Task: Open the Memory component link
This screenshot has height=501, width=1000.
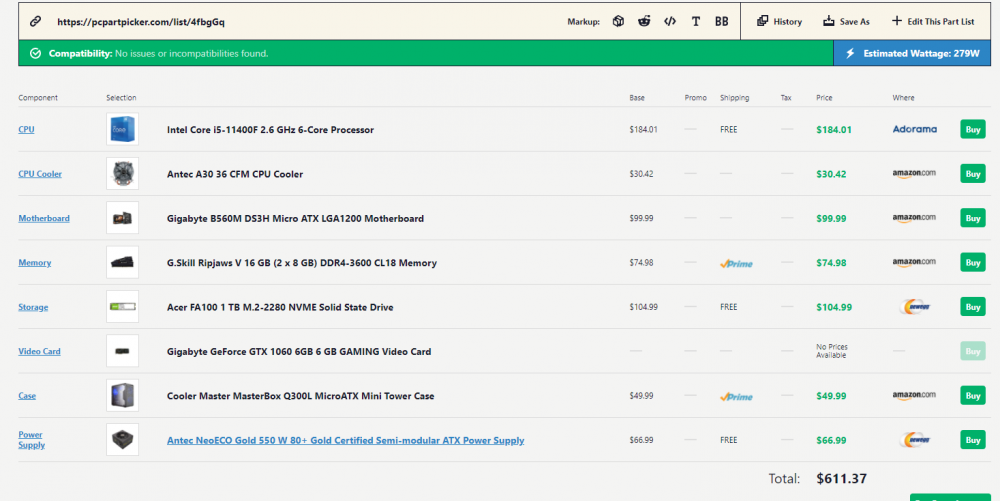Action: click(x=34, y=263)
